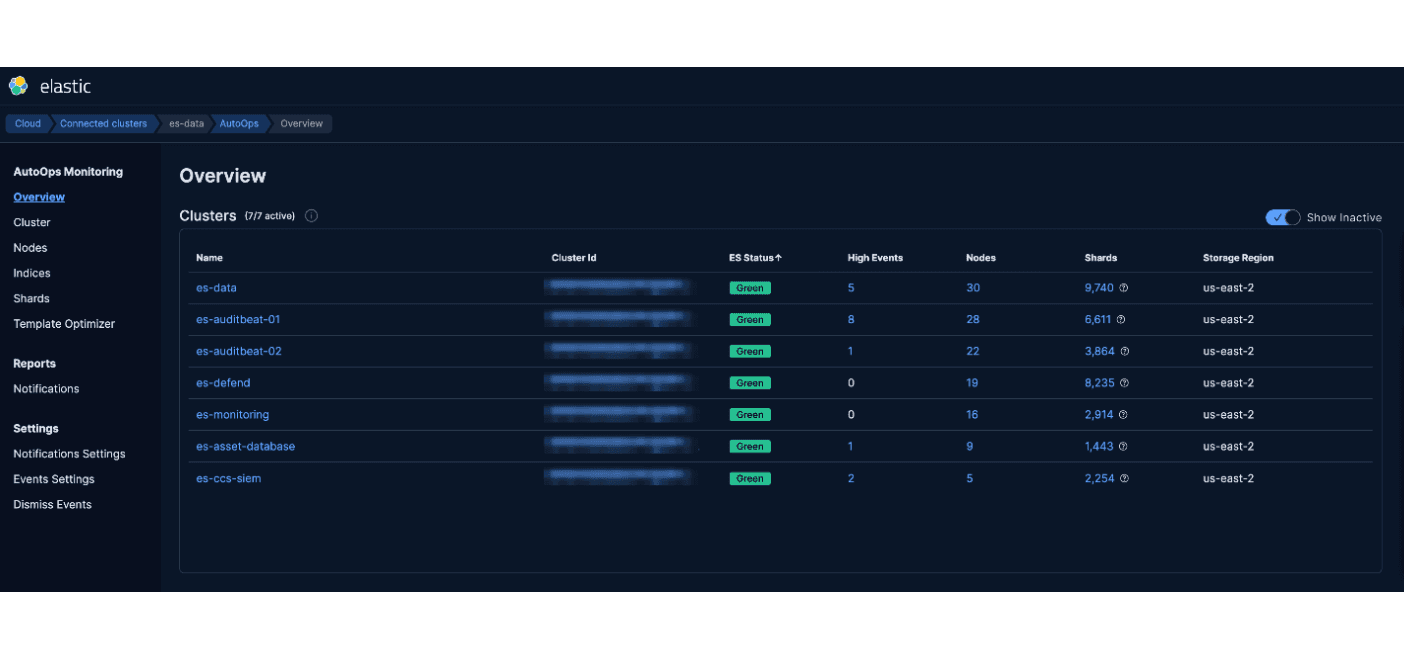Select Nodes in the sidebar
The width and height of the screenshot is (1404, 664).
tap(29, 247)
